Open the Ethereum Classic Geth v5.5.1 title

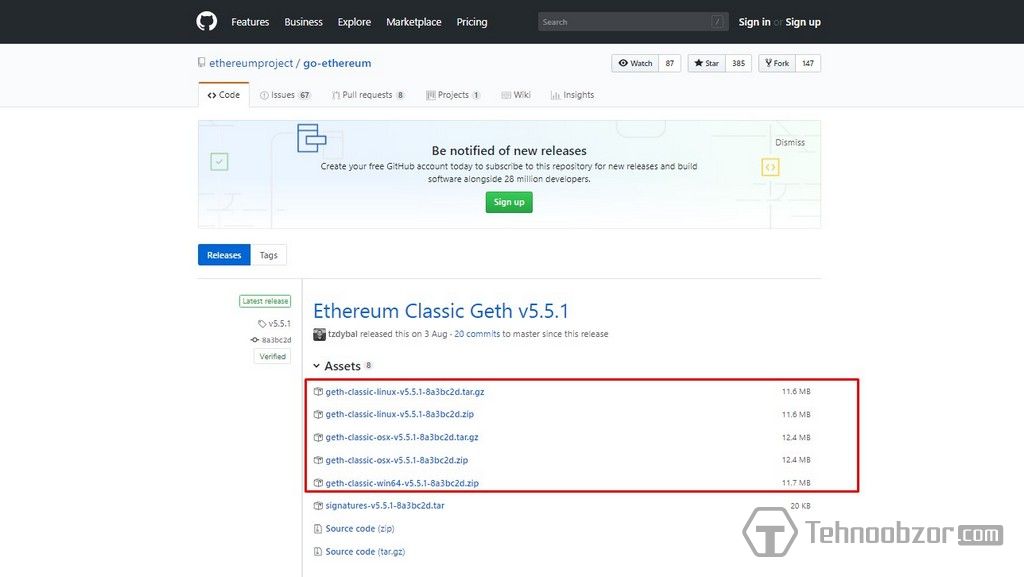(441, 311)
